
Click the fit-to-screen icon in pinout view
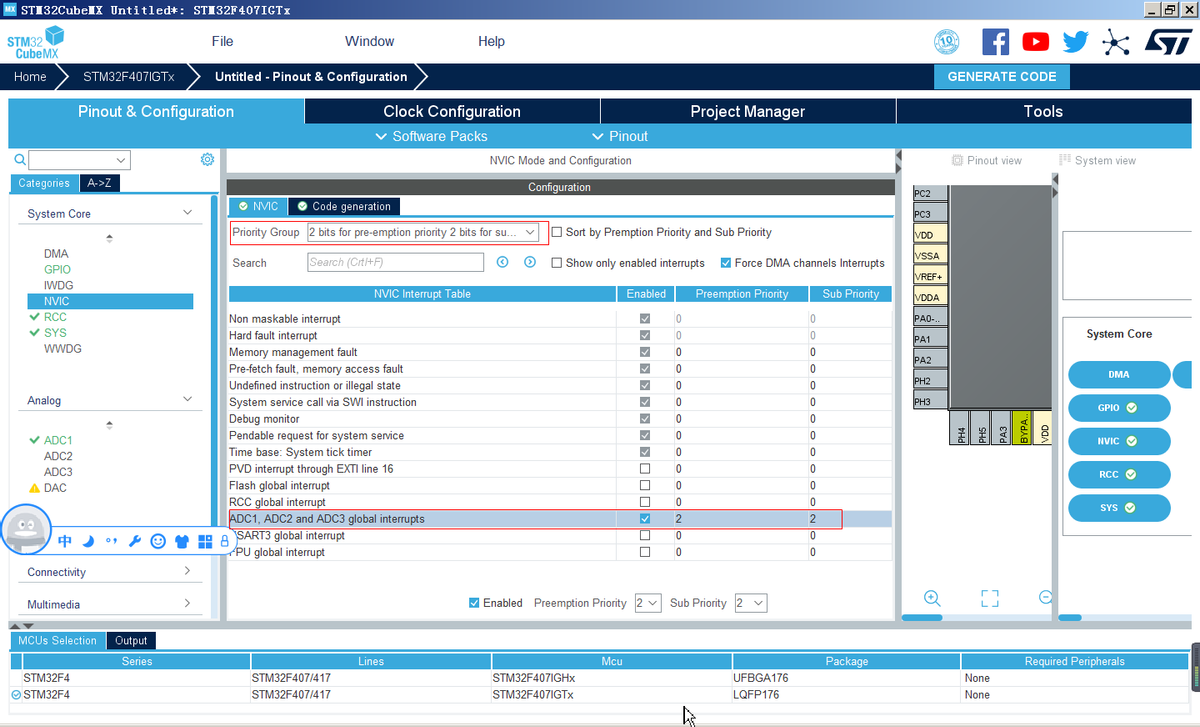(990, 598)
